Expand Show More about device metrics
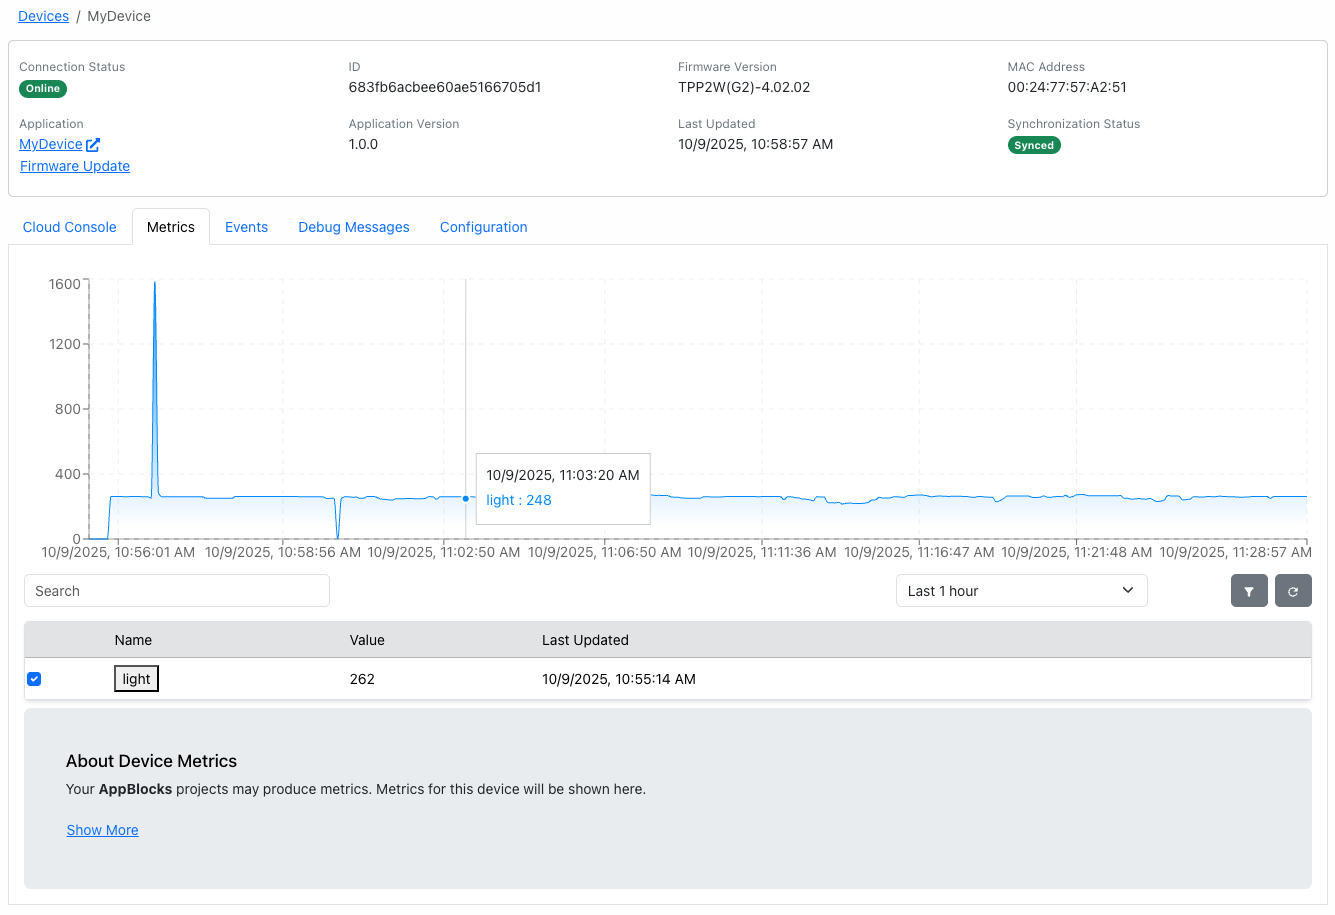Screen dimensions: 1335x915 coord(102,830)
